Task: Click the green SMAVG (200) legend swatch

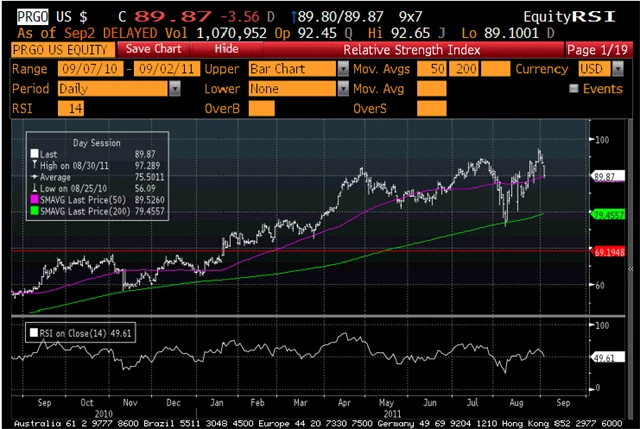Action: coord(34,211)
